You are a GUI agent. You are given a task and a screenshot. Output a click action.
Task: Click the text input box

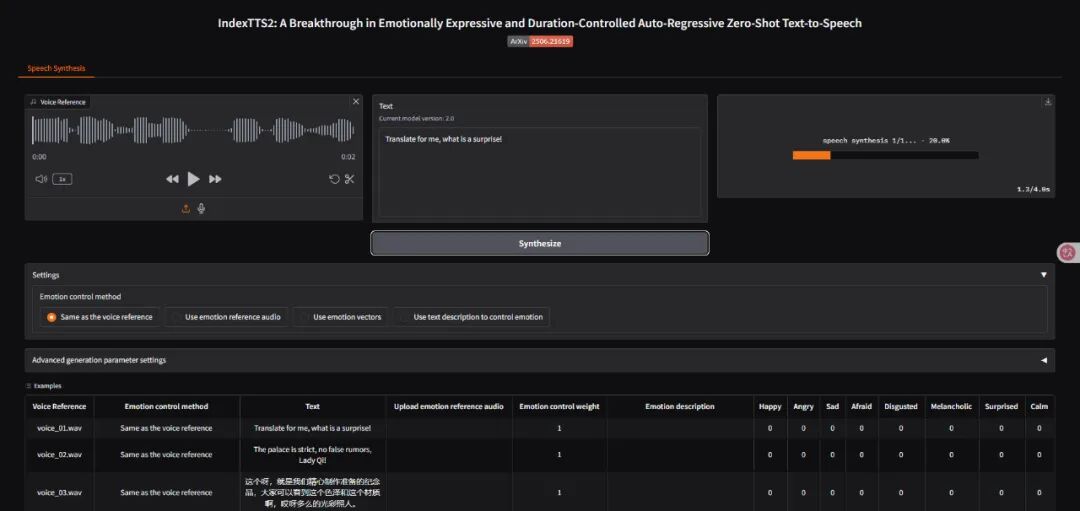tap(539, 172)
